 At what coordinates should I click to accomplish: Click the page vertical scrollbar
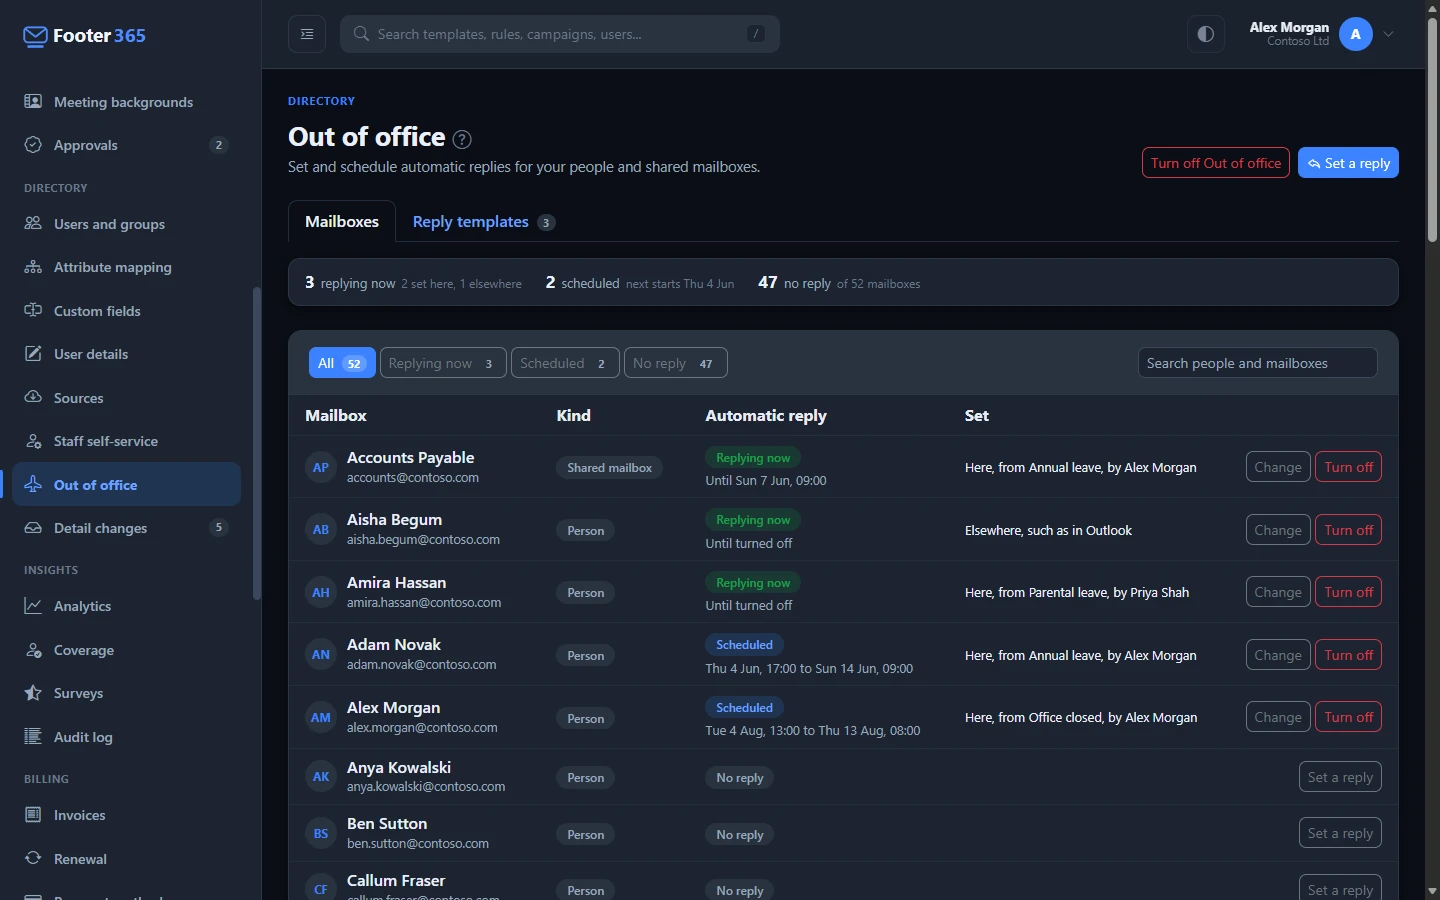tap(1432, 130)
